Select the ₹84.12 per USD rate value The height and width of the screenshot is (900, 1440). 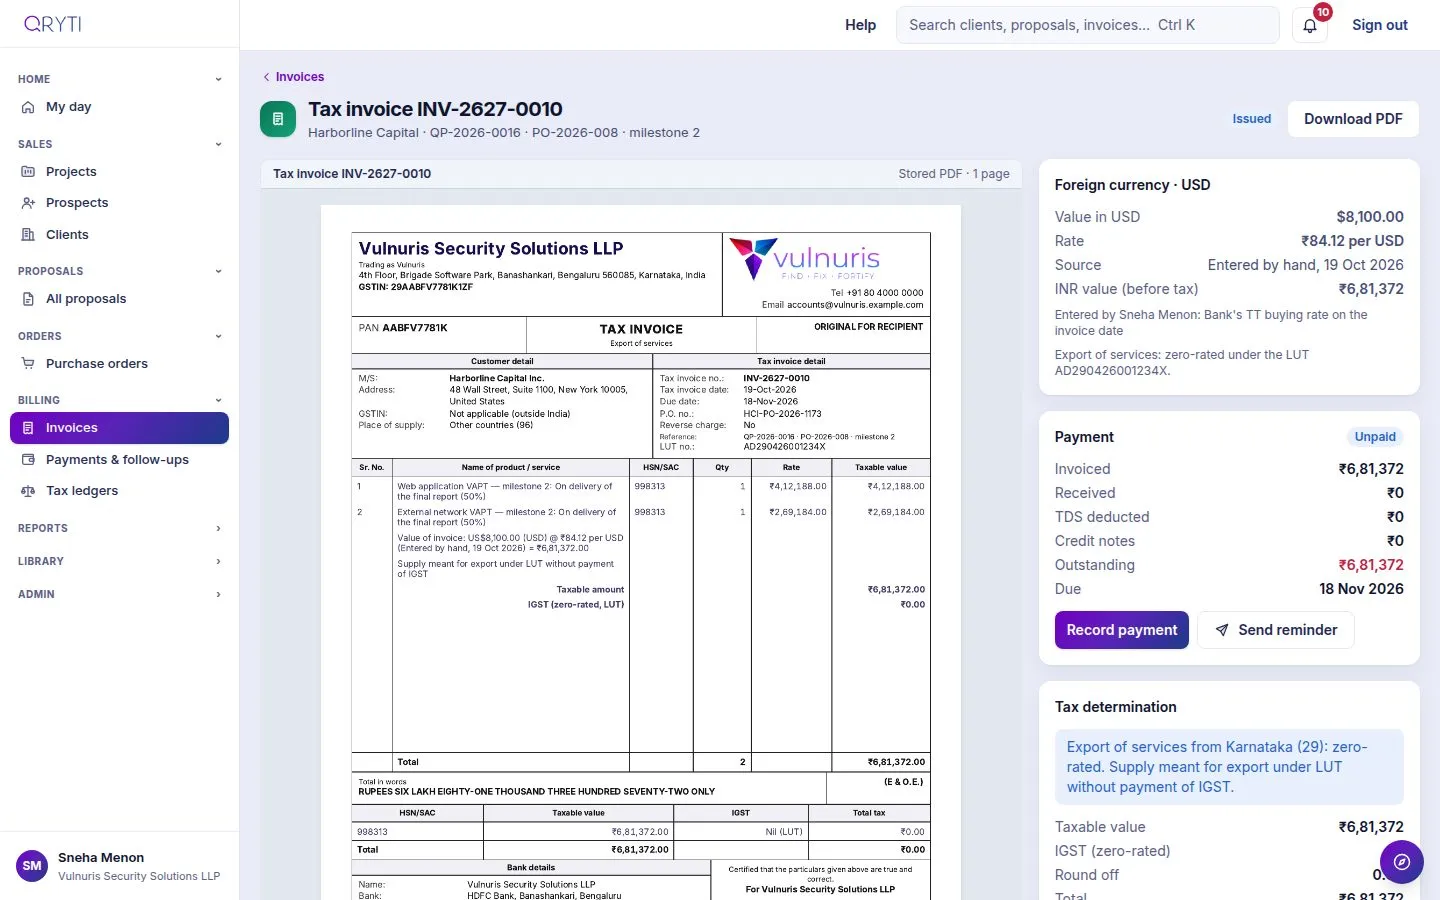click(1352, 241)
